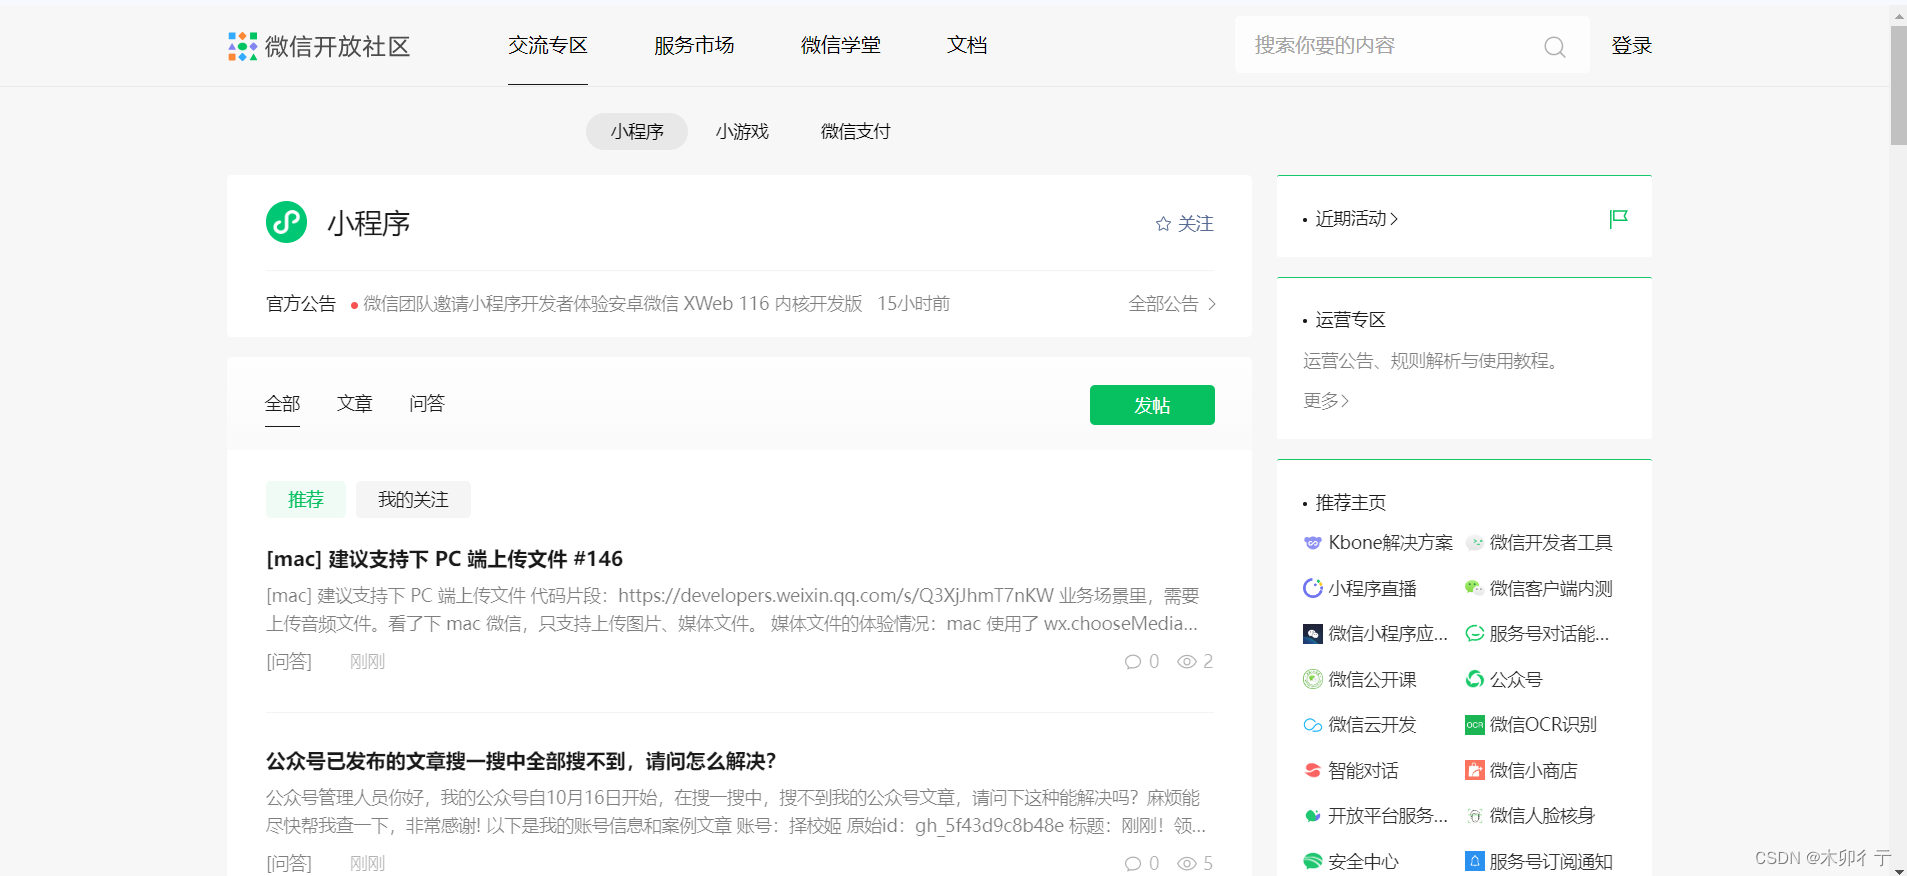Click the 服务号订阅通知 icon
The height and width of the screenshot is (876, 1907).
pyautogui.click(x=1474, y=861)
